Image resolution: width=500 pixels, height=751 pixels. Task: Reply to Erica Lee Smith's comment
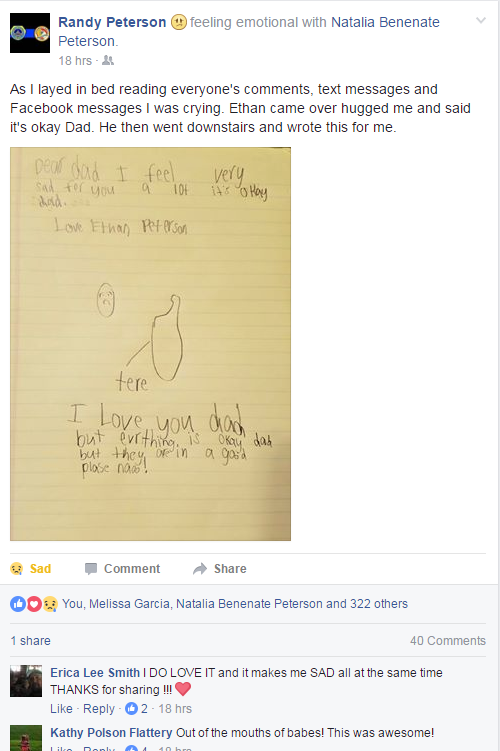[99, 709]
